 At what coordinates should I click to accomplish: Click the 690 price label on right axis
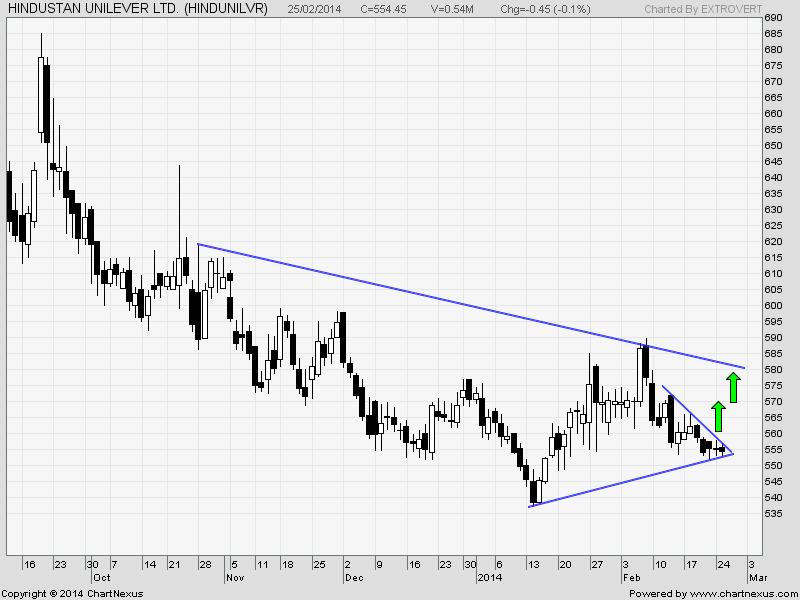[773, 18]
